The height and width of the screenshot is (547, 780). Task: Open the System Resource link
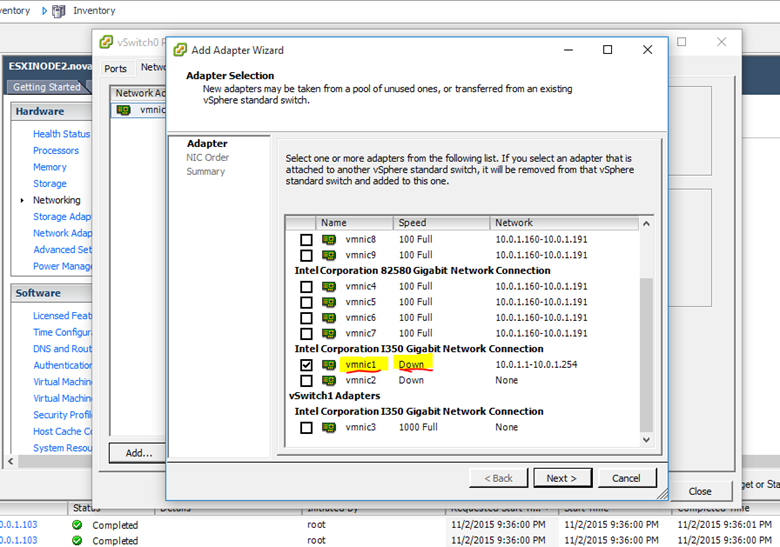[62, 448]
